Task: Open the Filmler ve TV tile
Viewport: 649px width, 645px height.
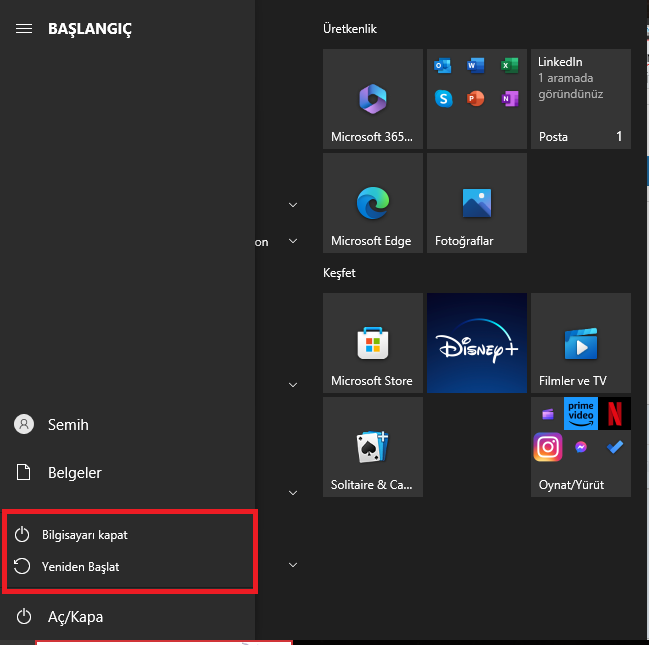Action: 581,343
